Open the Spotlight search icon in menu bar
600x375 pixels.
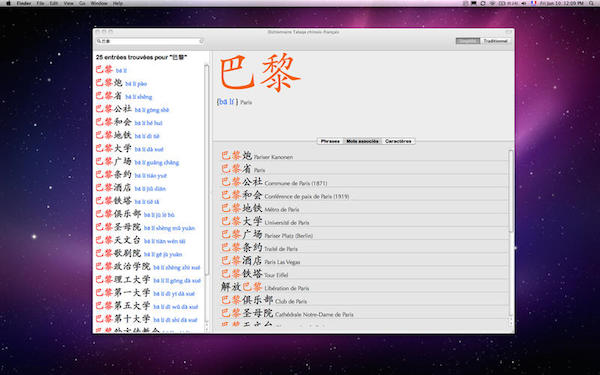click(x=592, y=3)
